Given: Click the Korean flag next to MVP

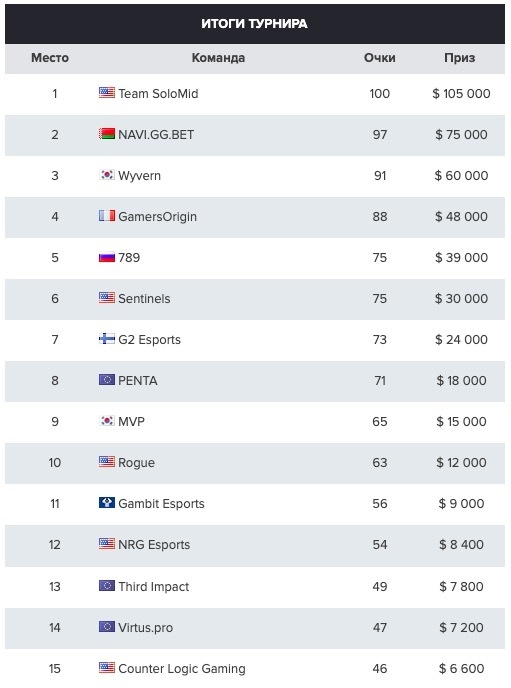Looking at the screenshot, I should (x=107, y=421).
